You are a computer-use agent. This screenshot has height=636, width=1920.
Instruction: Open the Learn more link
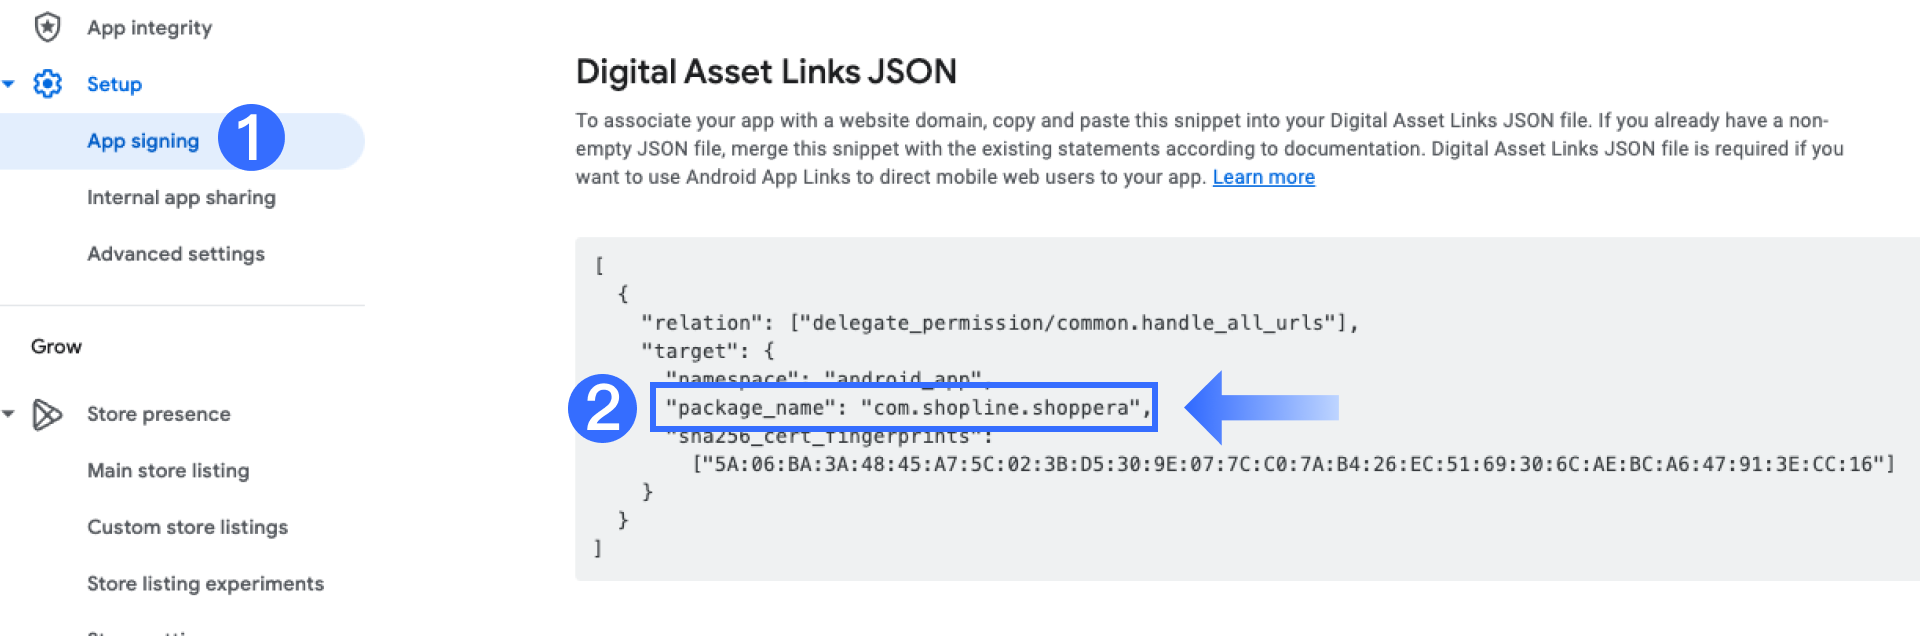[1263, 176]
